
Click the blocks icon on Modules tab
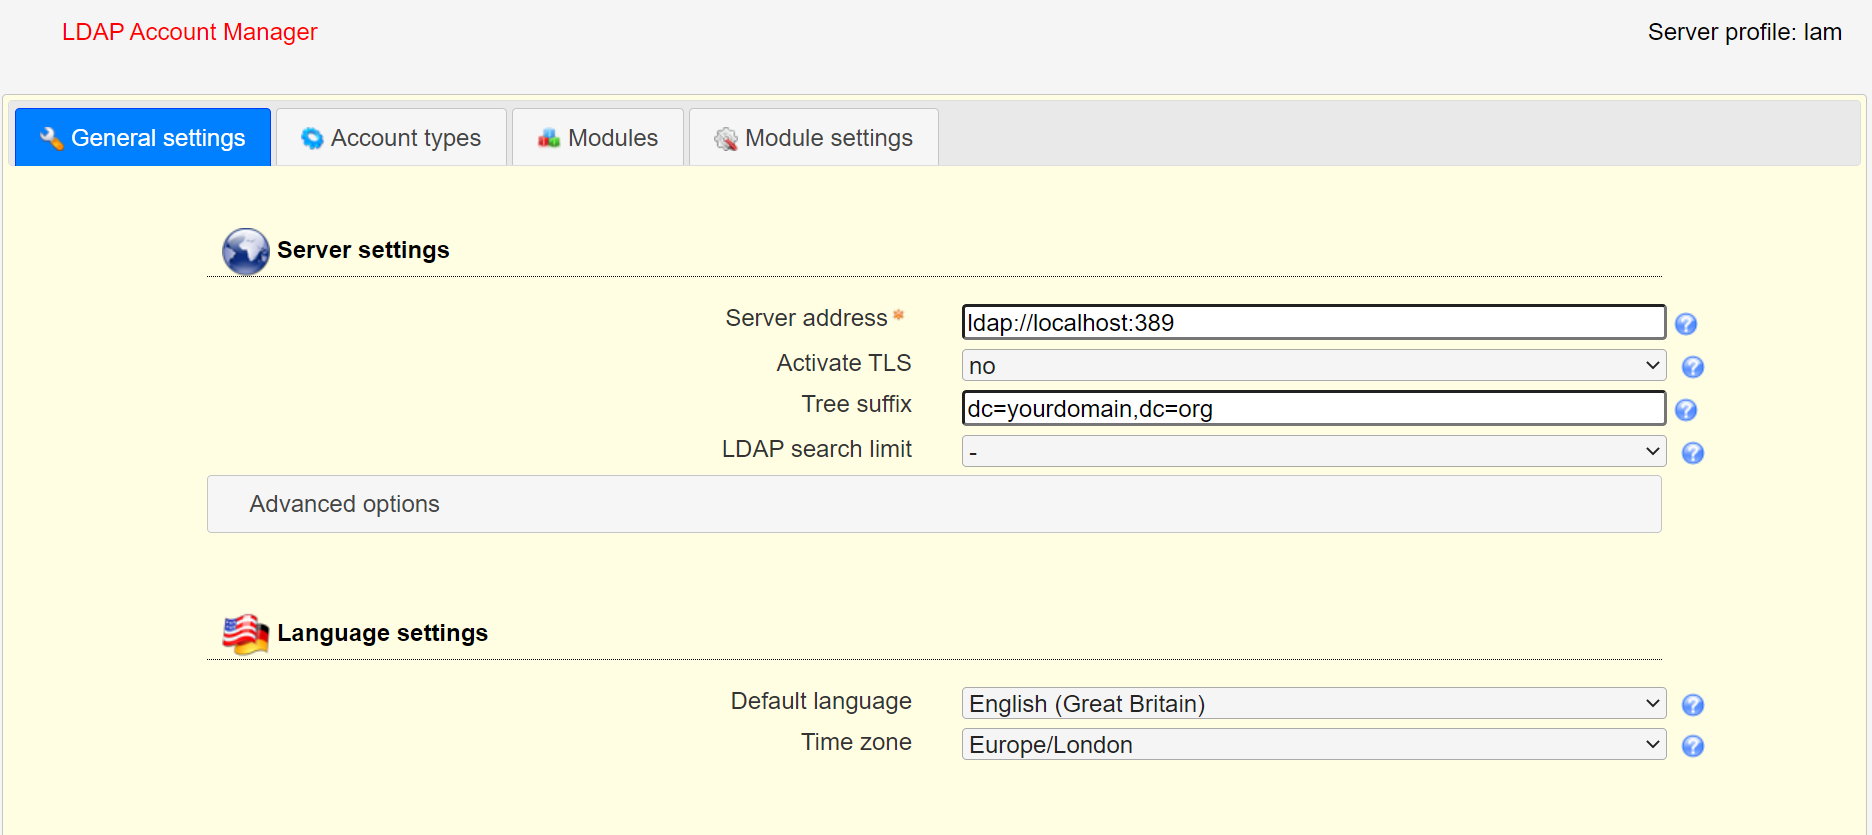click(549, 138)
